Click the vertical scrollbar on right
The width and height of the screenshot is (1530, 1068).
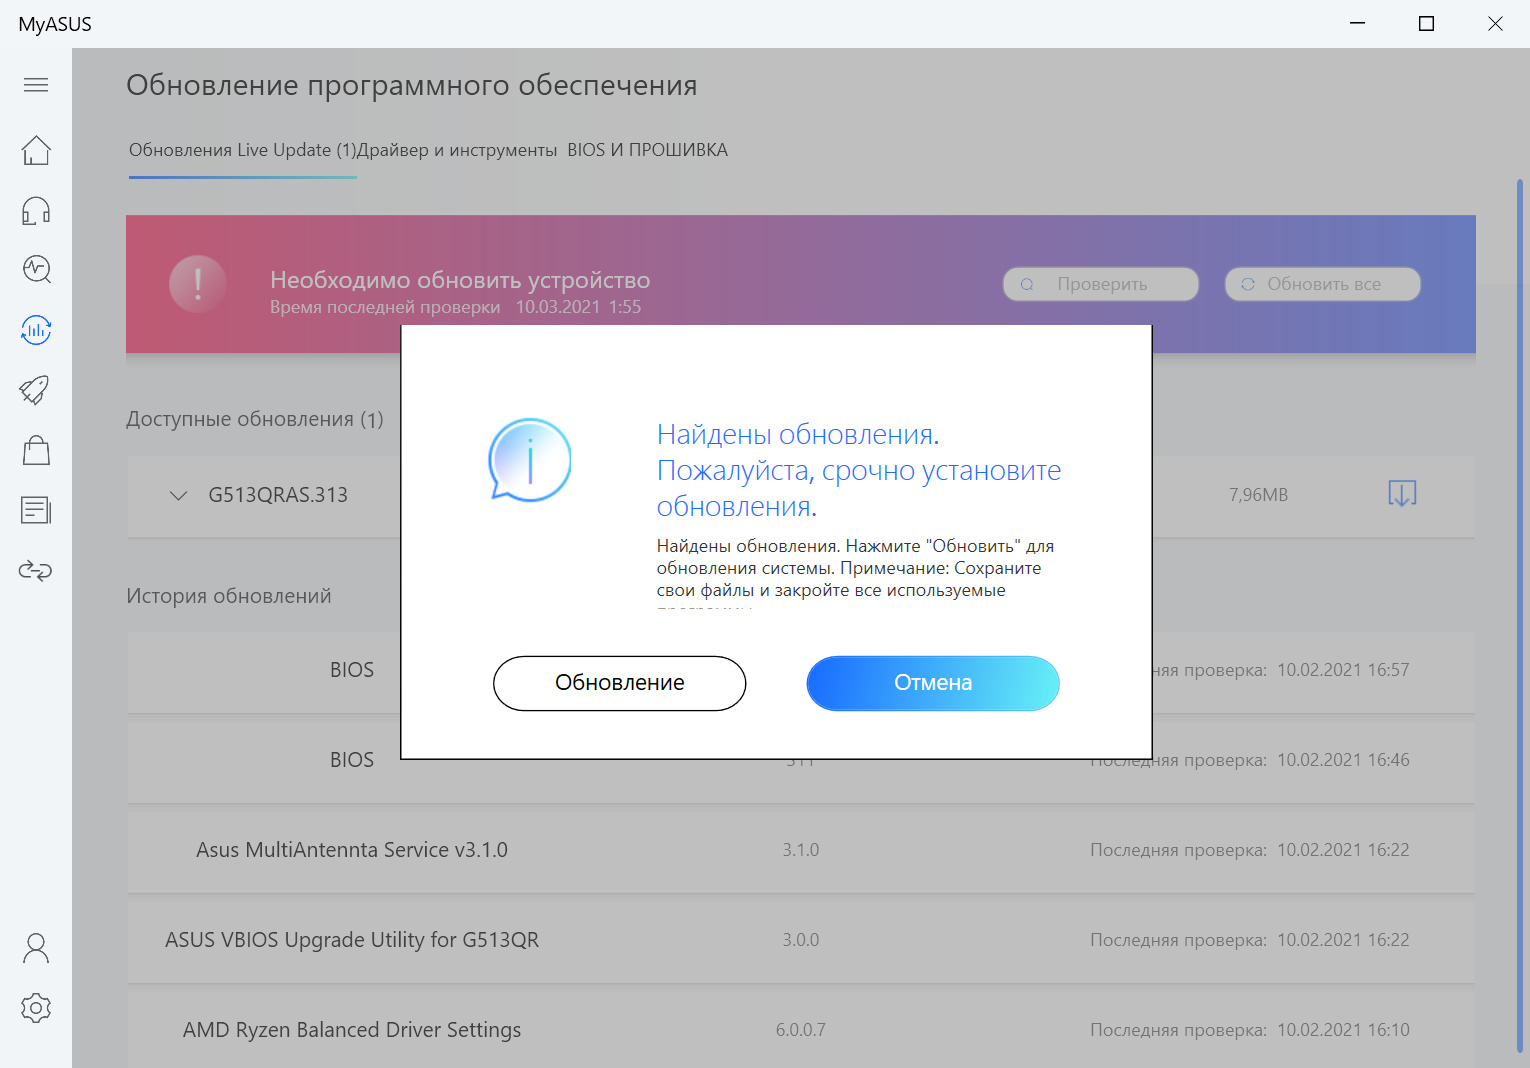[1520, 615]
